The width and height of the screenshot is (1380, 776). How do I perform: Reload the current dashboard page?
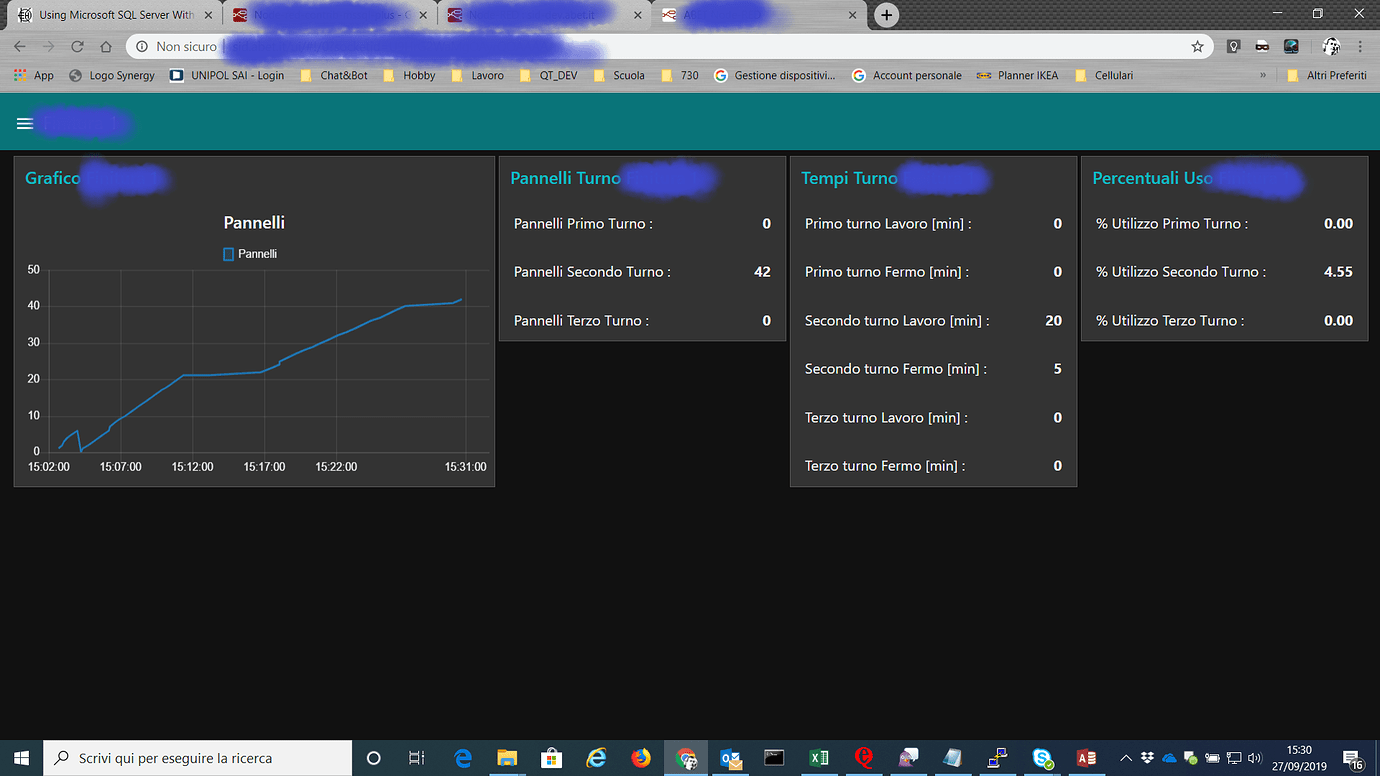[x=77, y=46]
